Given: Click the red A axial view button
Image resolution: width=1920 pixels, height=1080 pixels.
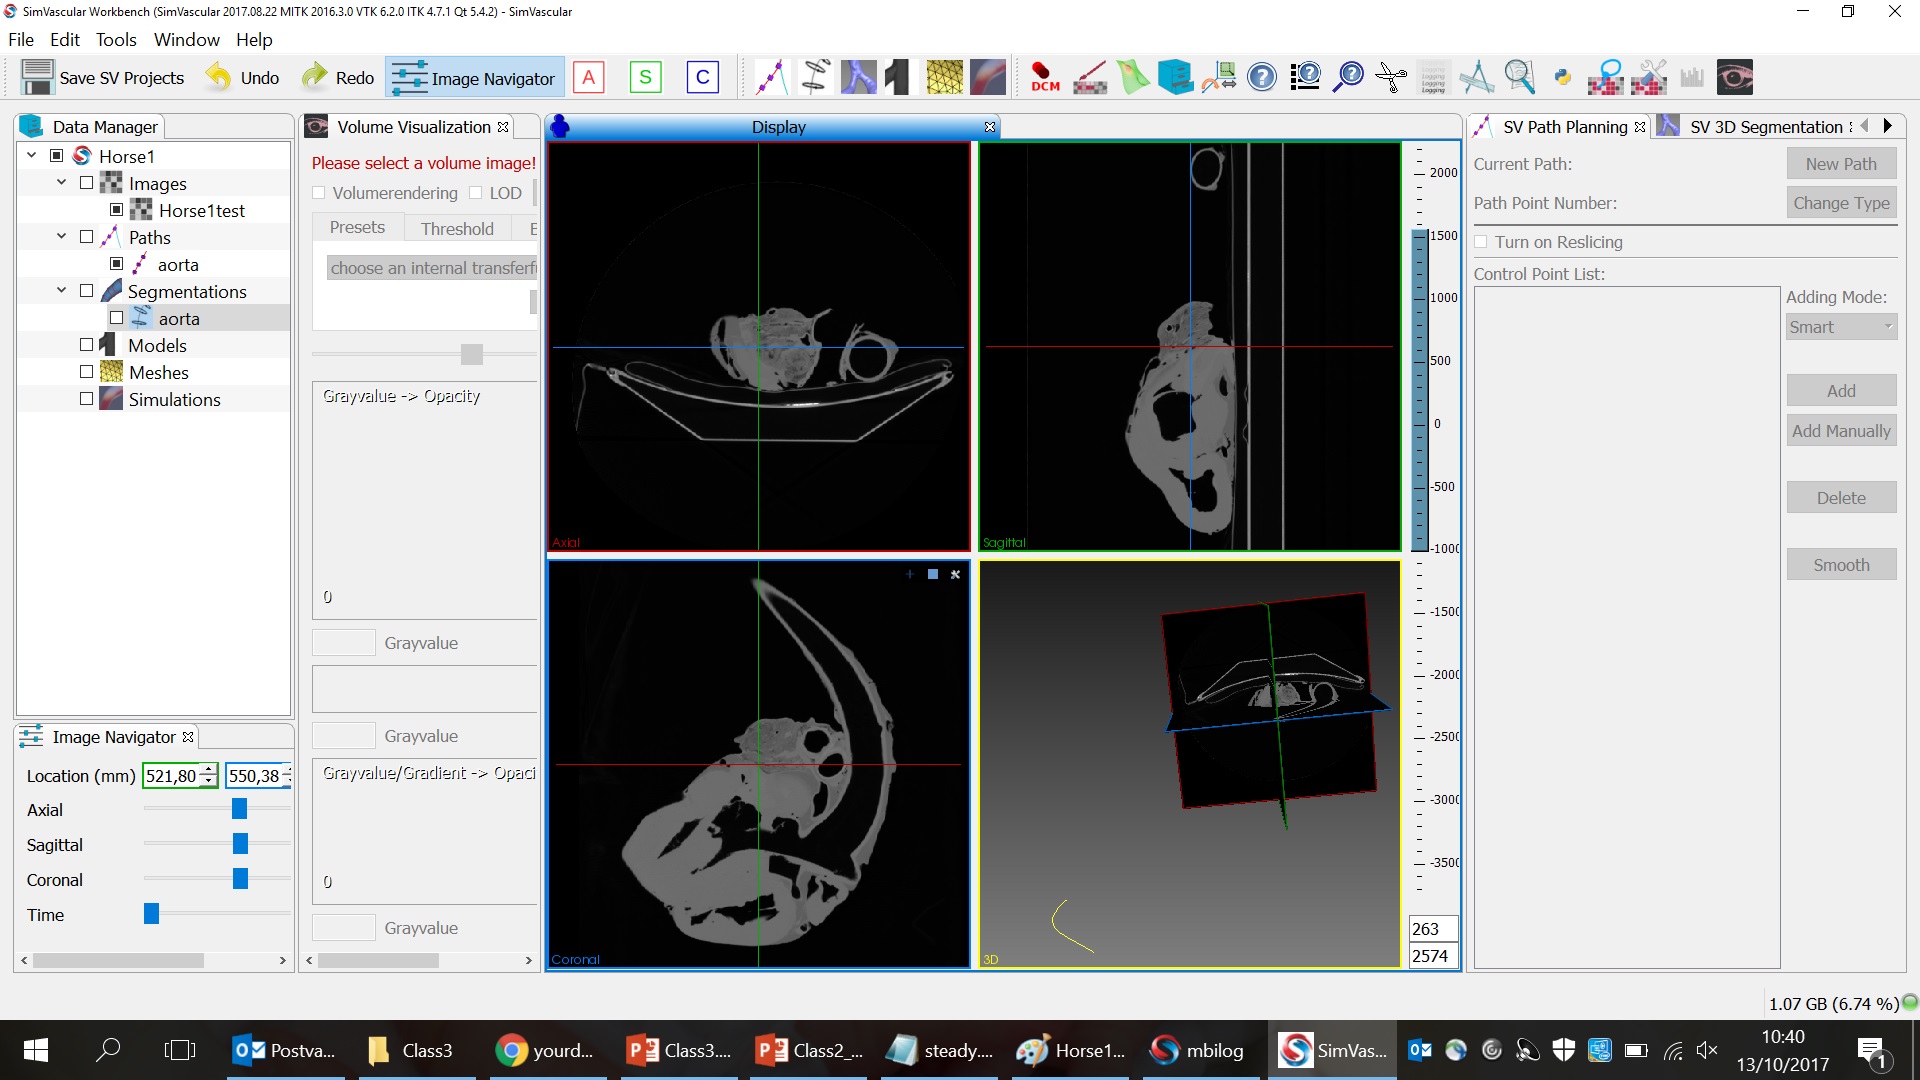Looking at the screenshot, I should click(589, 77).
